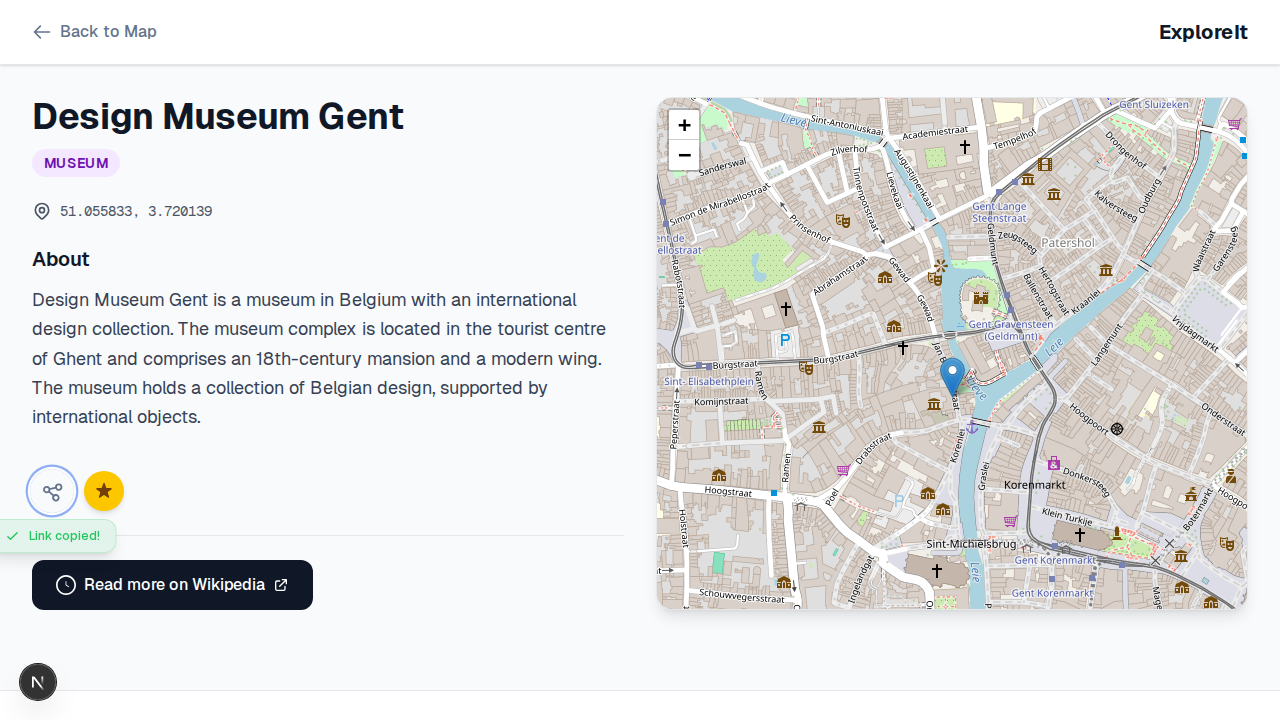
Task: Click the Korenmarkt label on the map
Action: click(1034, 484)
